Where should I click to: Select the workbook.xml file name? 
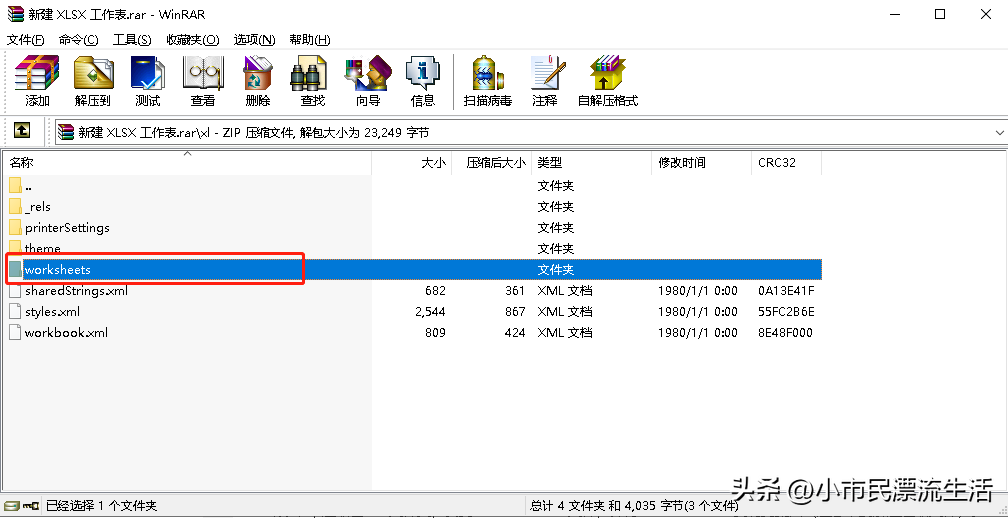(x=66, y=332)
